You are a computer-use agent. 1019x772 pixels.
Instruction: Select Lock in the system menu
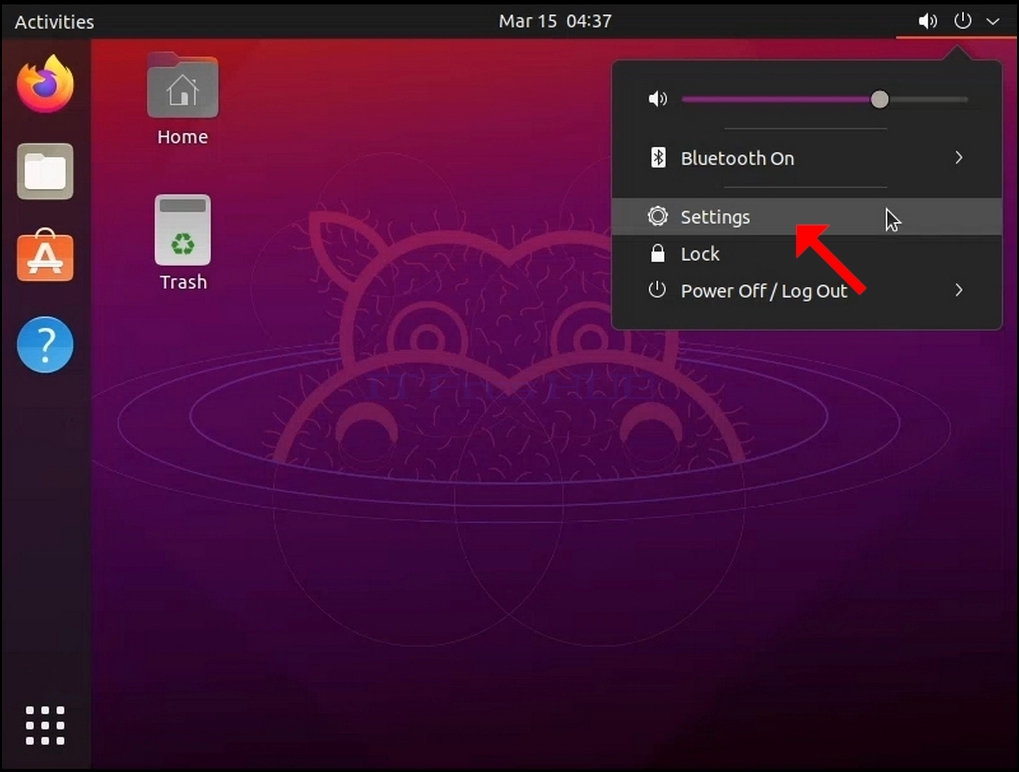[806, 253]
